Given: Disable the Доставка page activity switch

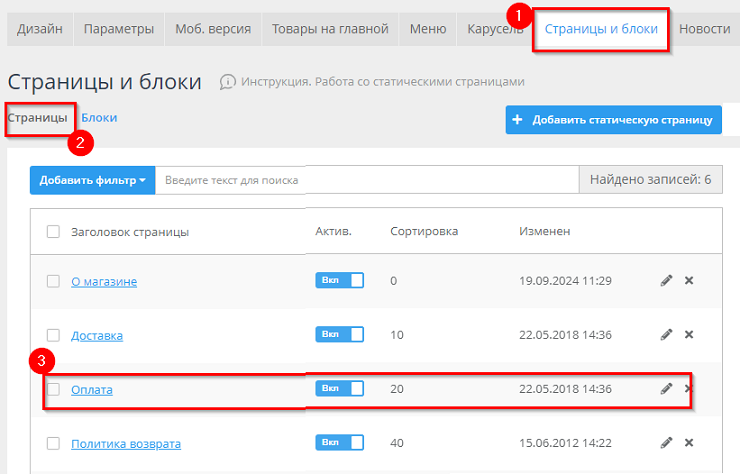Looking at the screenshot, I should 339,335.
